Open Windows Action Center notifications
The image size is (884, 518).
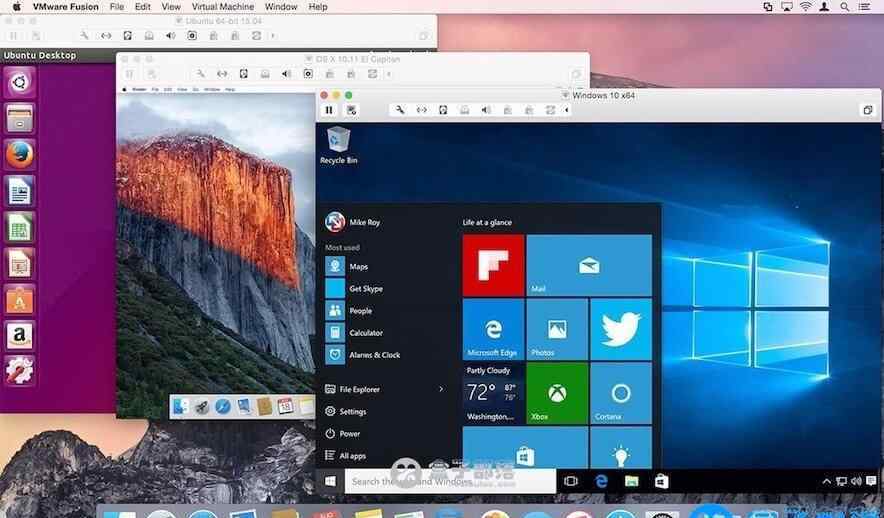pos(871,481)
